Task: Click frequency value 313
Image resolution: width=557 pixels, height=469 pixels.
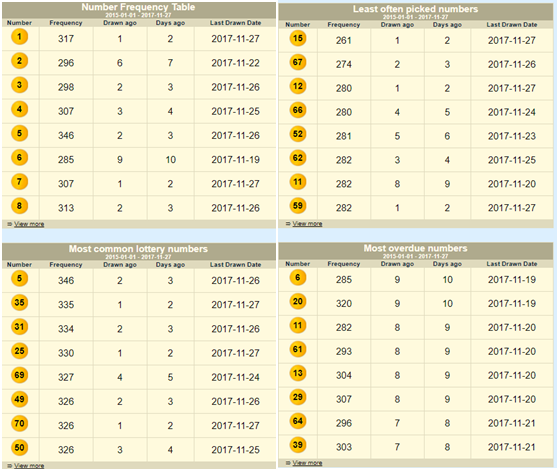Action: 66,208
